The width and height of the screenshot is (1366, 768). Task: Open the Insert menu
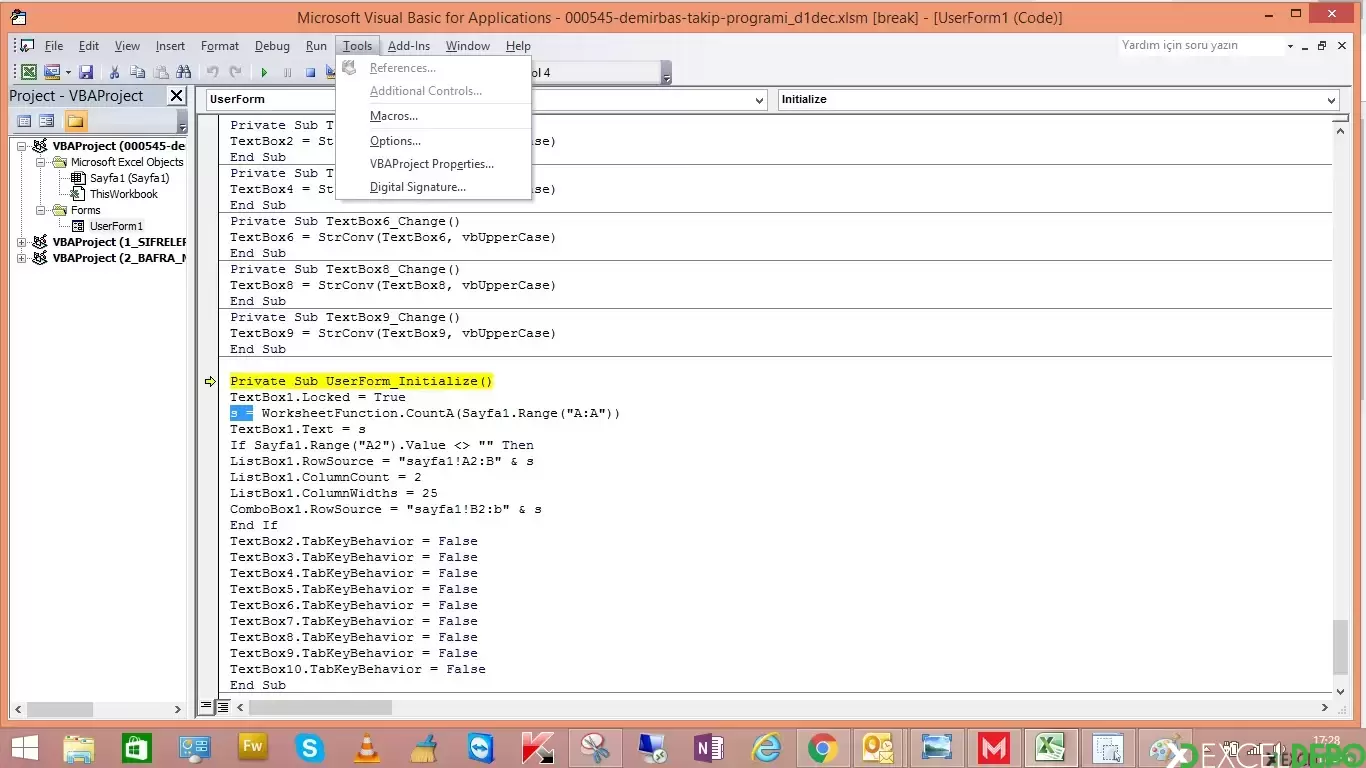(170, 46)
